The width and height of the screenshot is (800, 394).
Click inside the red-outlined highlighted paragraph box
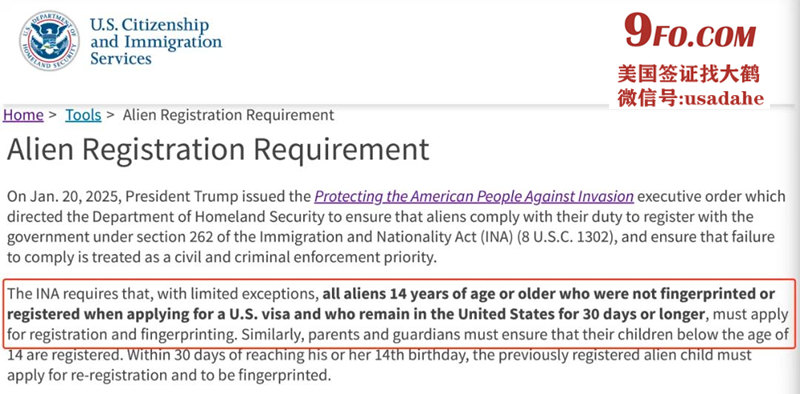(x=400, y=314)
